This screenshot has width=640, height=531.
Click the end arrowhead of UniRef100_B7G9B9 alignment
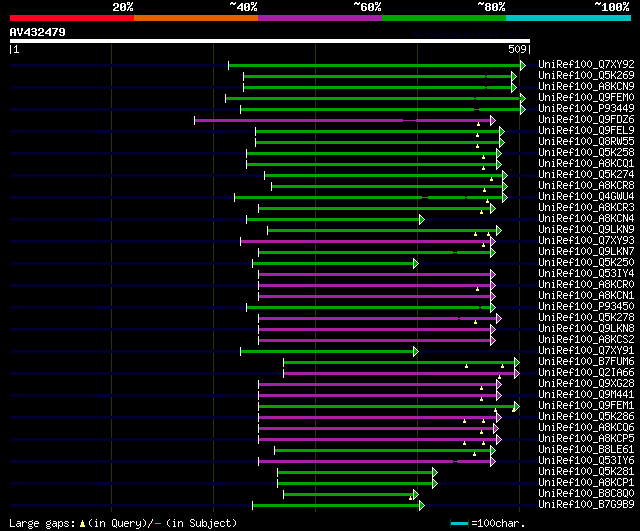422,506
